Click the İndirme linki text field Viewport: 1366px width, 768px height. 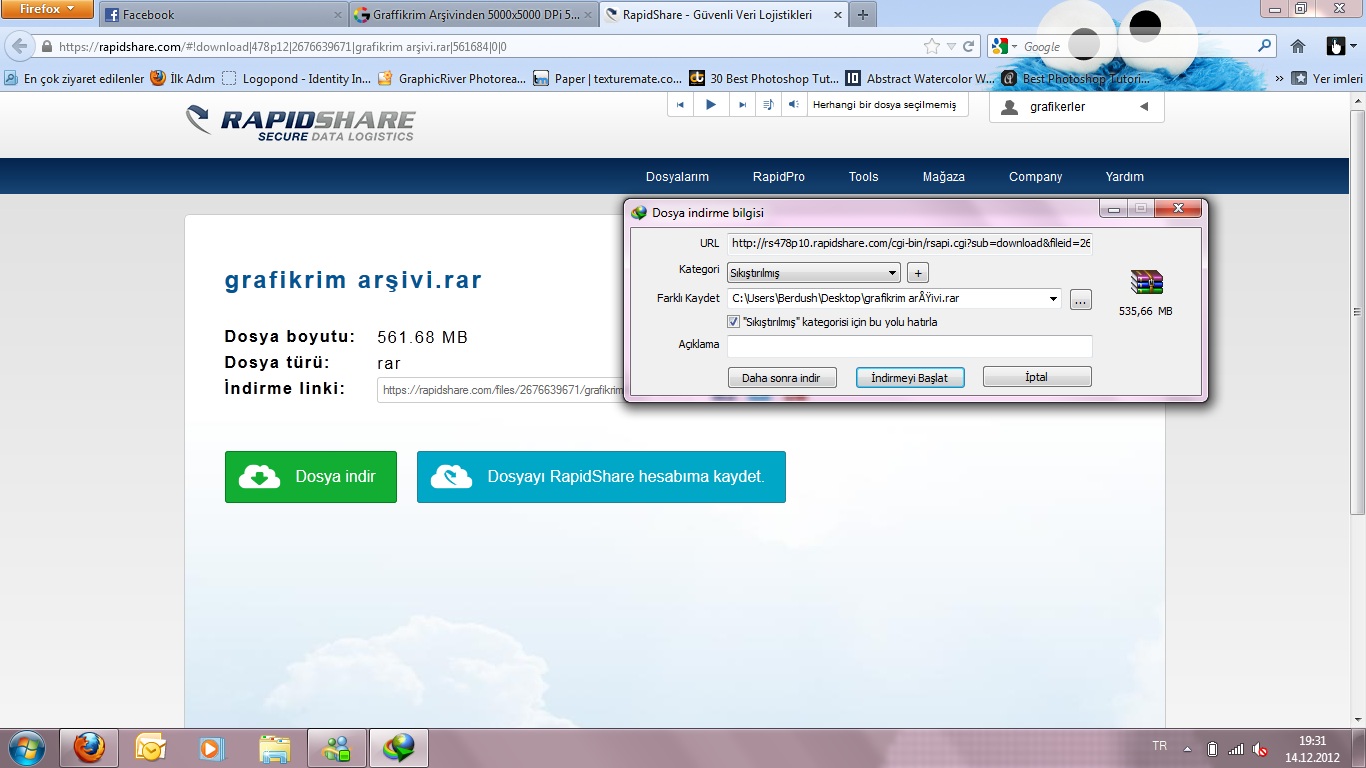point(500,390)
